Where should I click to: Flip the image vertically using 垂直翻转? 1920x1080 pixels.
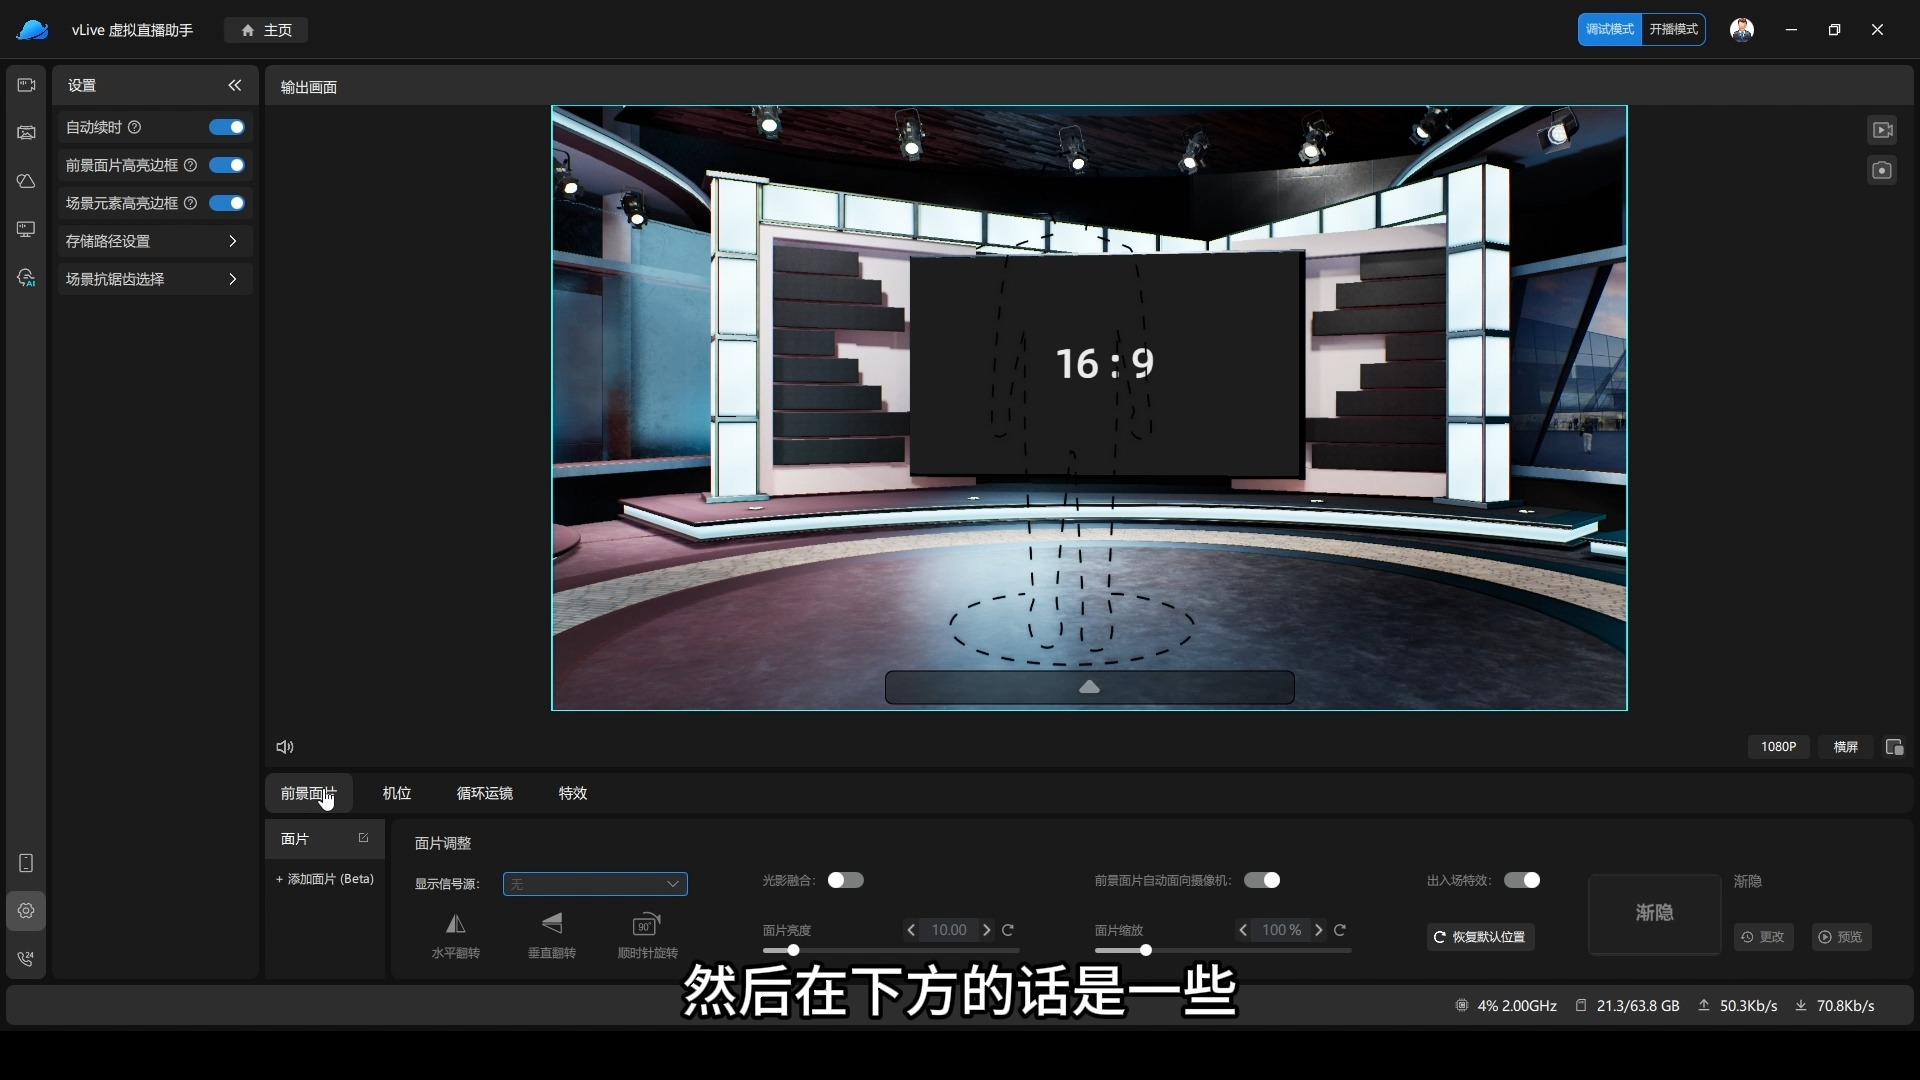551,935
